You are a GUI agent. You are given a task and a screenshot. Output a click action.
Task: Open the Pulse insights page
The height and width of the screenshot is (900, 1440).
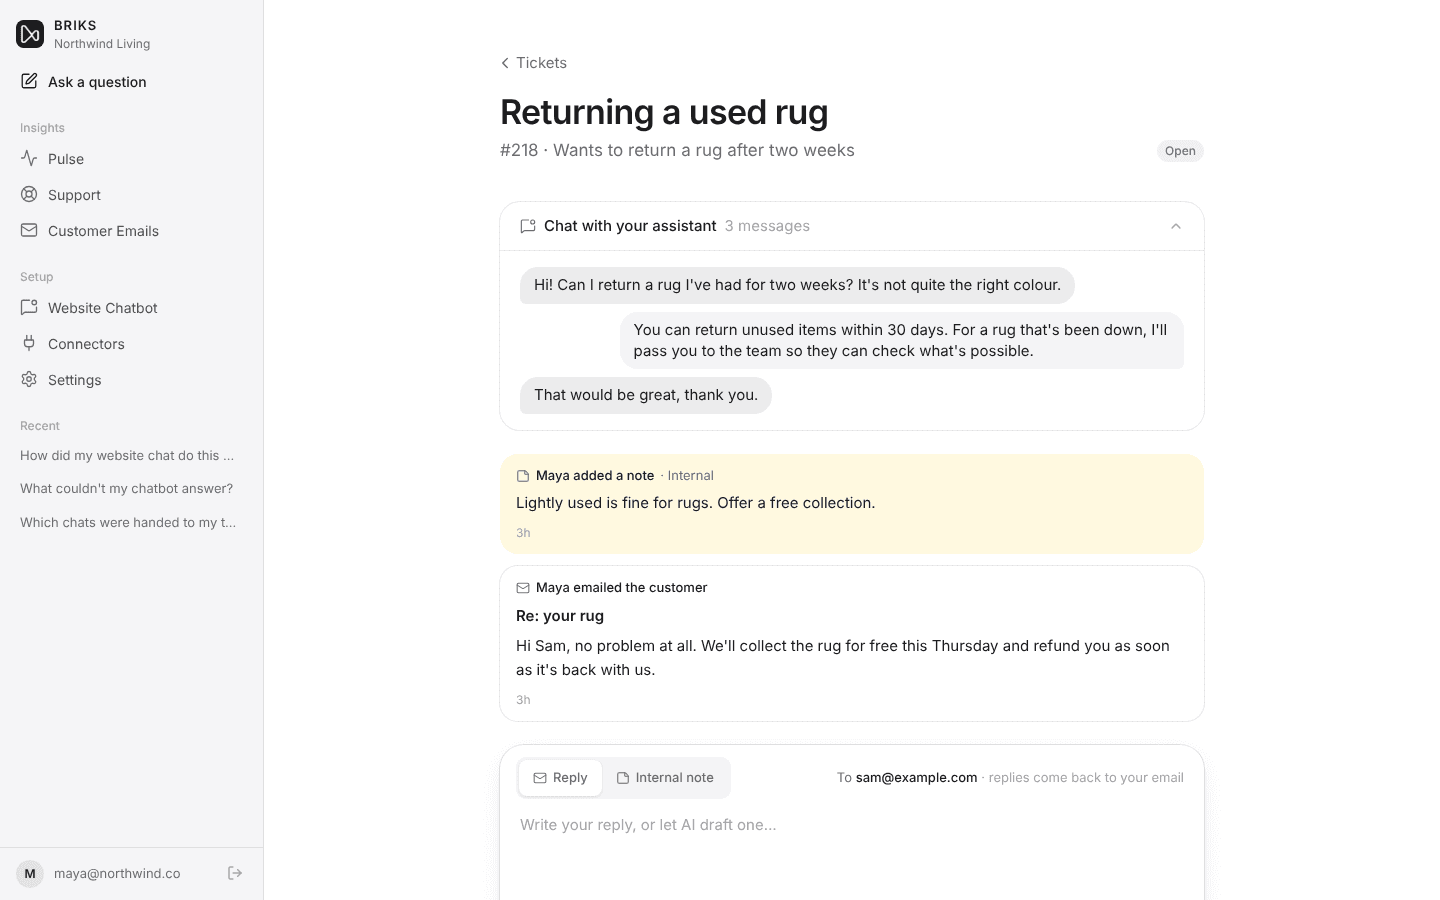click(x=132, y=158)
